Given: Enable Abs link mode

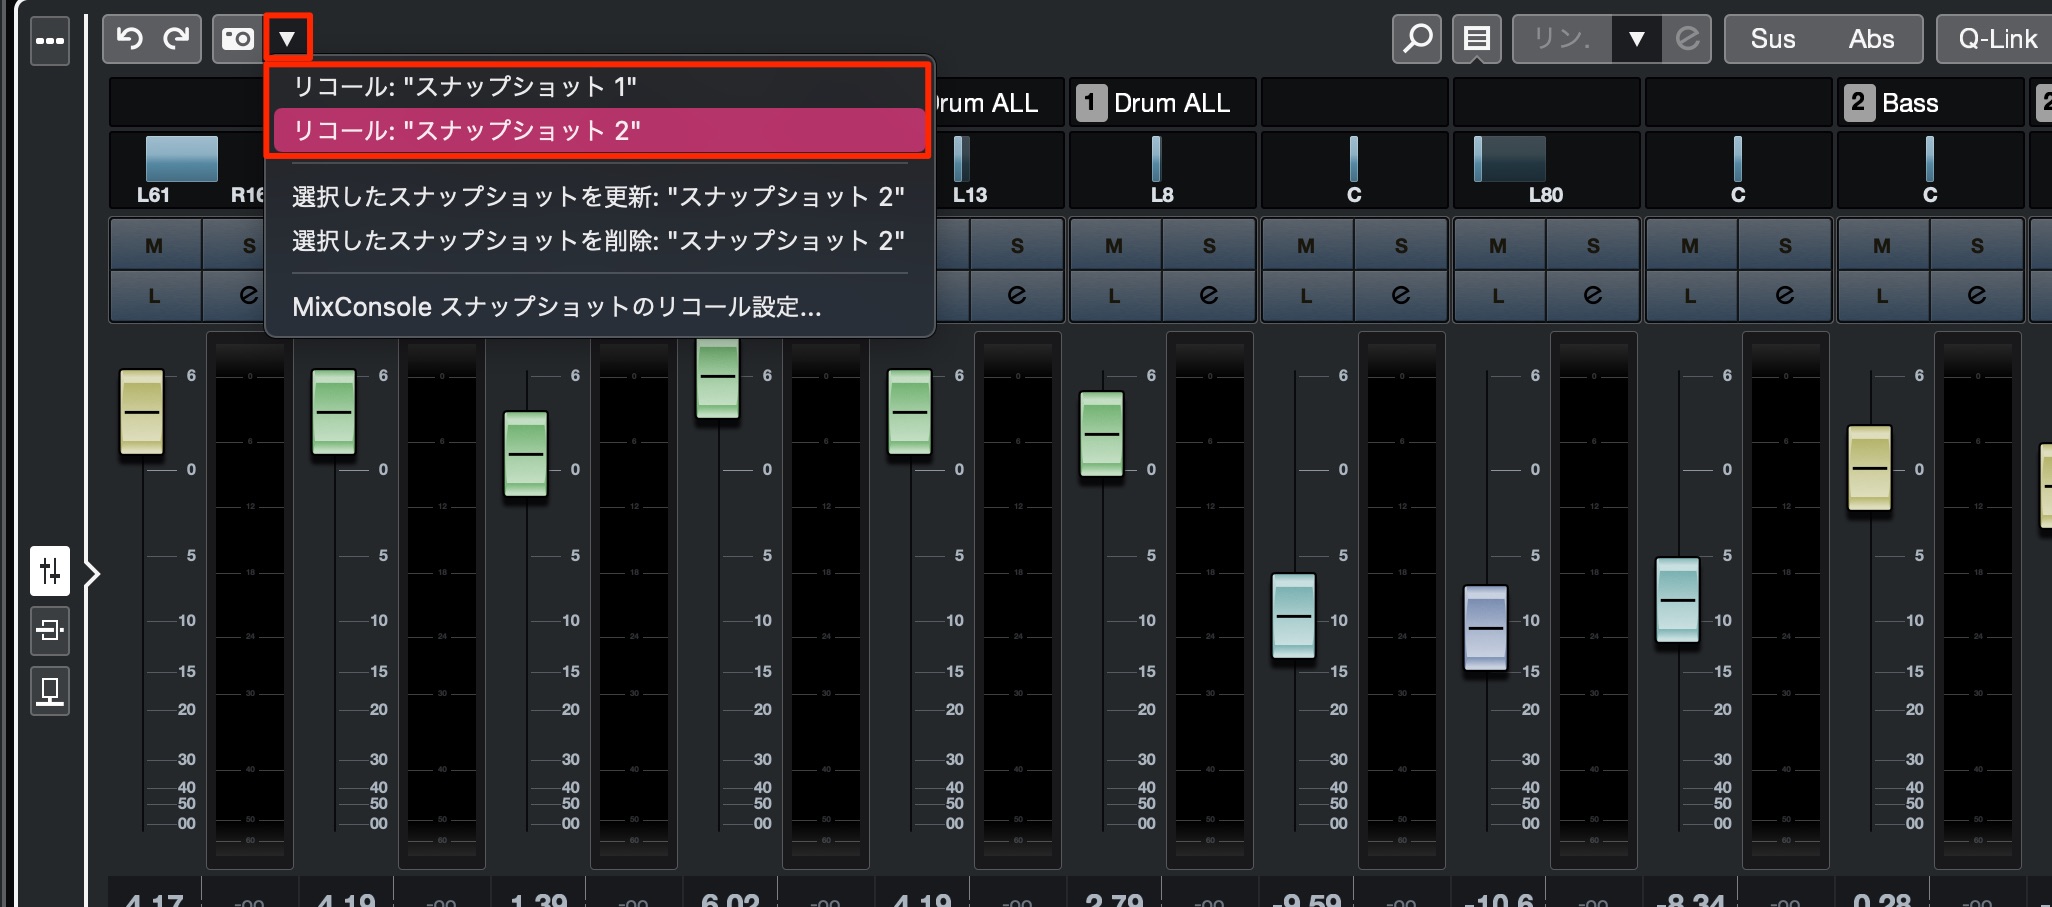Looking at the screenshot, I should (1871, 39).
